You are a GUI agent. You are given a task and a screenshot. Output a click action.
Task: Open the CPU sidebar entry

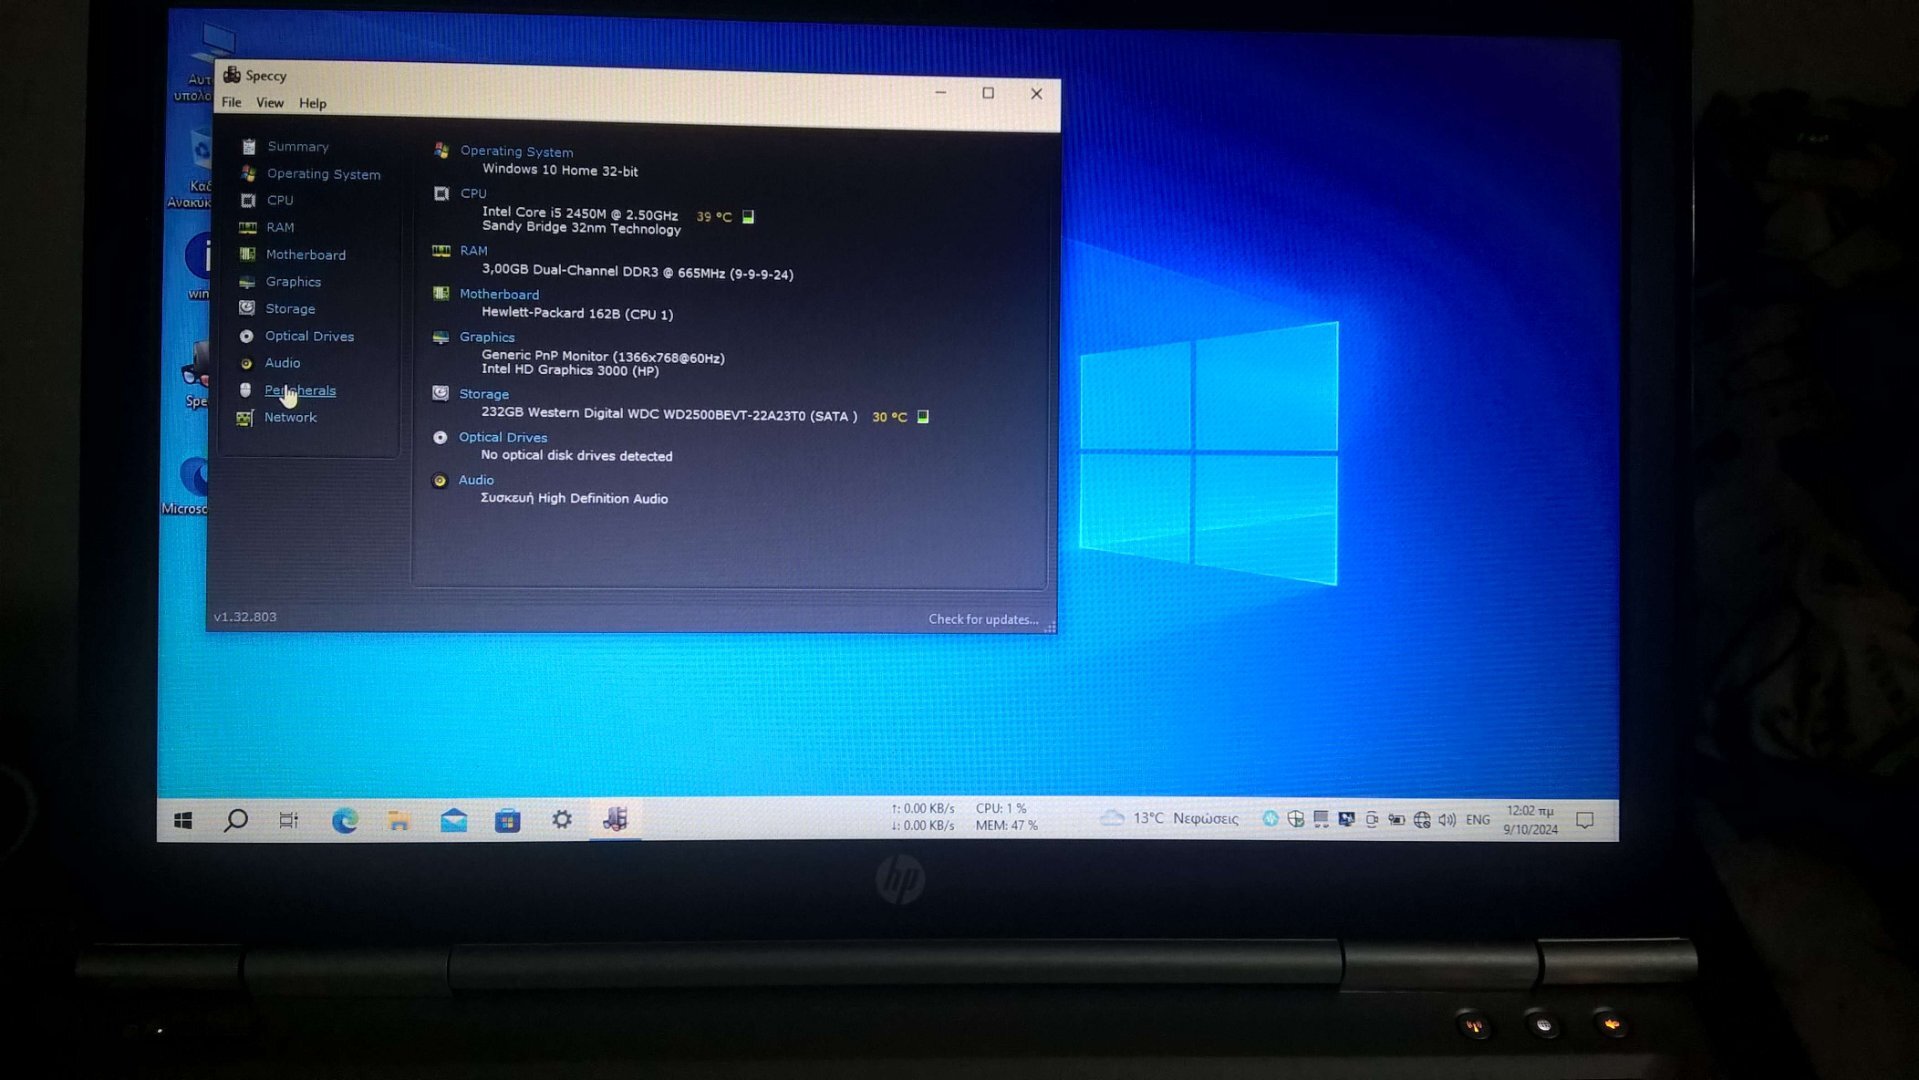coord(280,200)
